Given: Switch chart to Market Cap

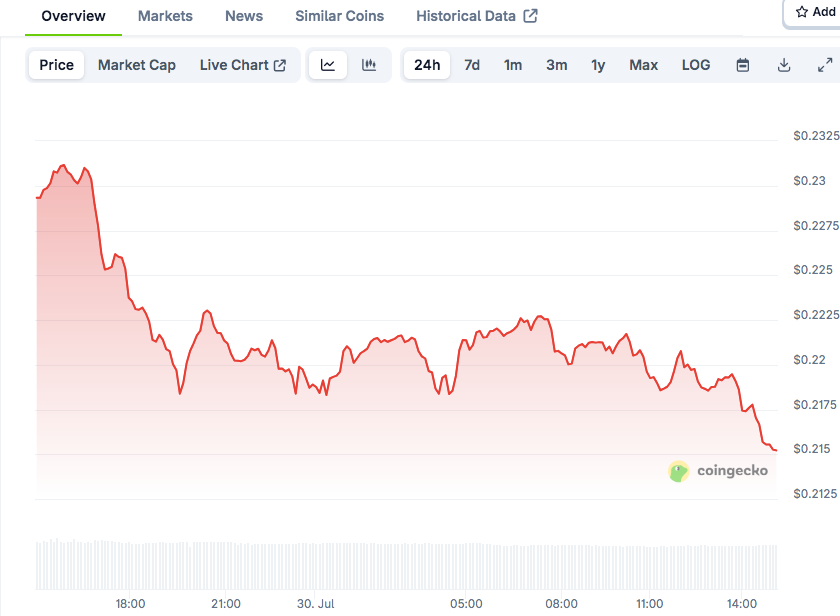Looking at the screenshot, I should pos(137,65).
